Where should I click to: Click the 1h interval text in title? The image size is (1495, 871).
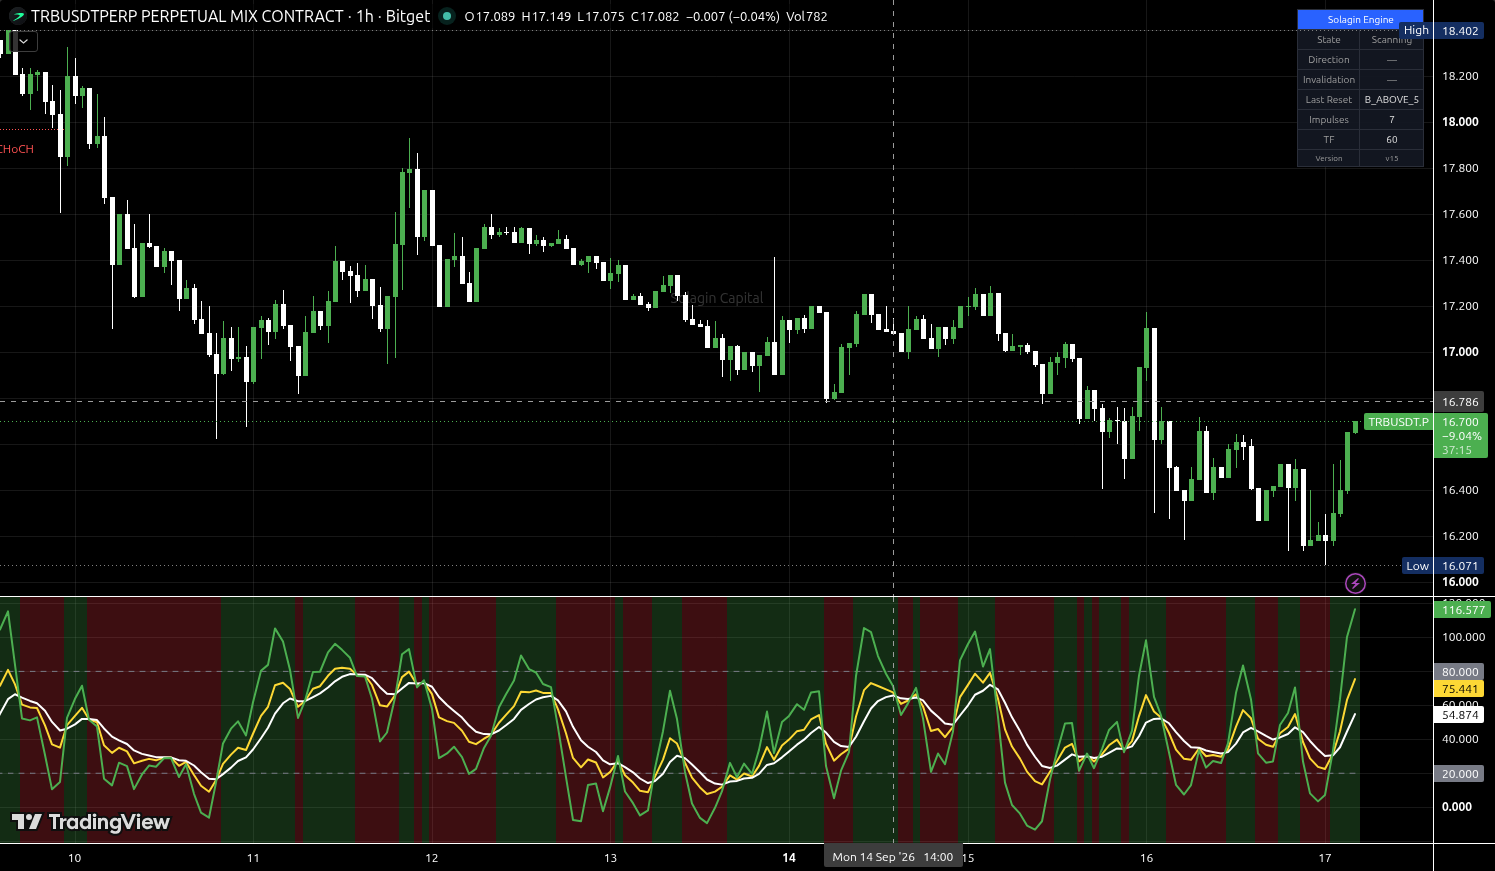click(364, 16)
